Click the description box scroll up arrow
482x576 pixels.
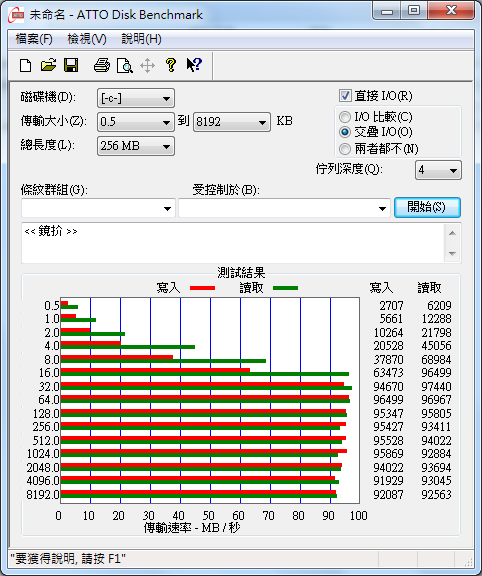coord(452,233)
